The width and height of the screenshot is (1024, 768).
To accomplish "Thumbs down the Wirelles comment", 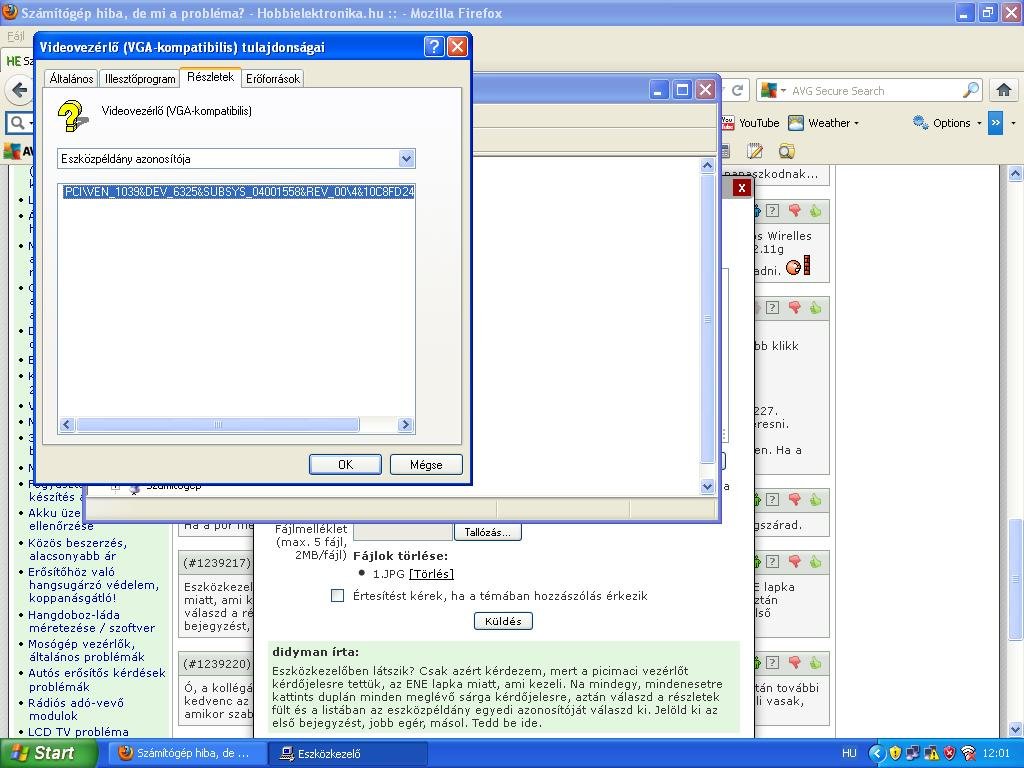I will pyautogui.click(x=794, y=210).
